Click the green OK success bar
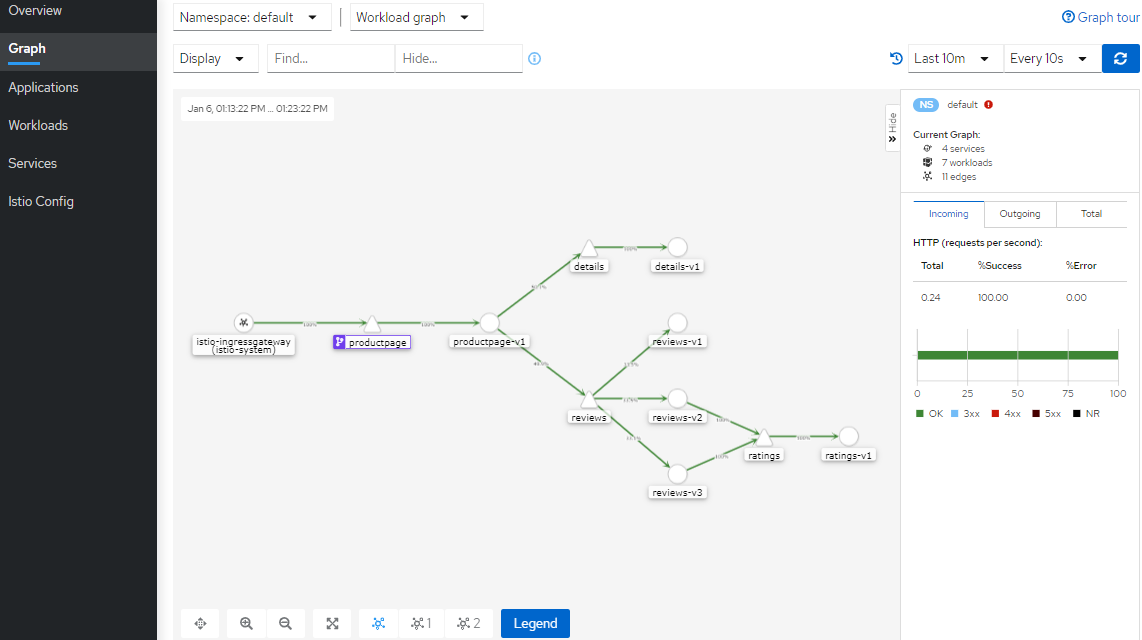The image size is (1142, 640). tap(1017, 355)
